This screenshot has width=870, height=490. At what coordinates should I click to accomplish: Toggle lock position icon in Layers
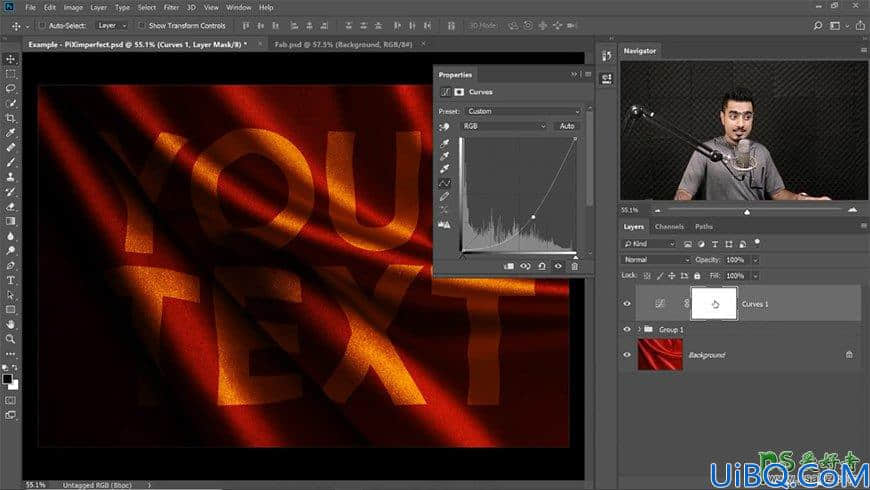pyautogui.click(x=671, y=276)
